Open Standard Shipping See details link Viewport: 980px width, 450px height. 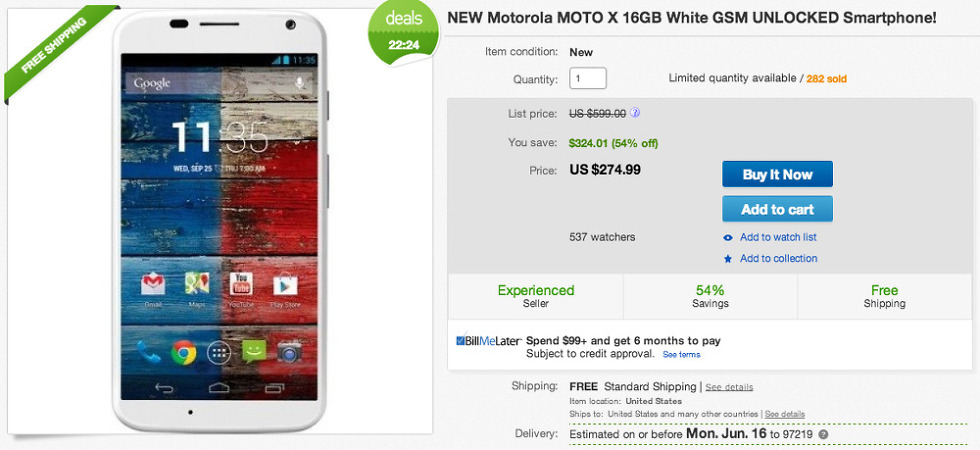(731, 387)
